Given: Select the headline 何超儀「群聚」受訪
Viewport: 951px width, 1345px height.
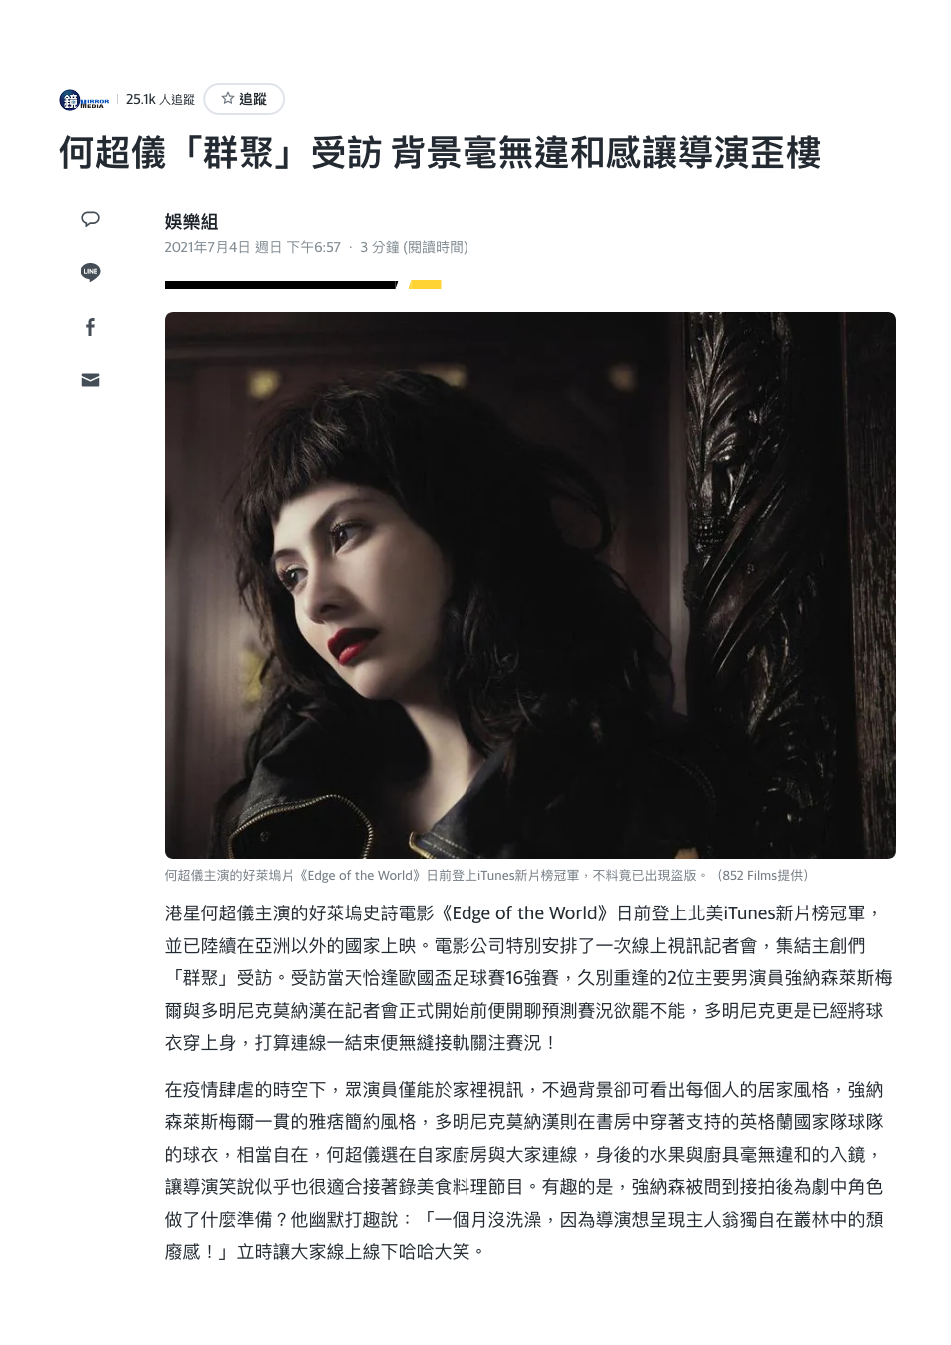Looking at the screenshot, I should [221, 154].
